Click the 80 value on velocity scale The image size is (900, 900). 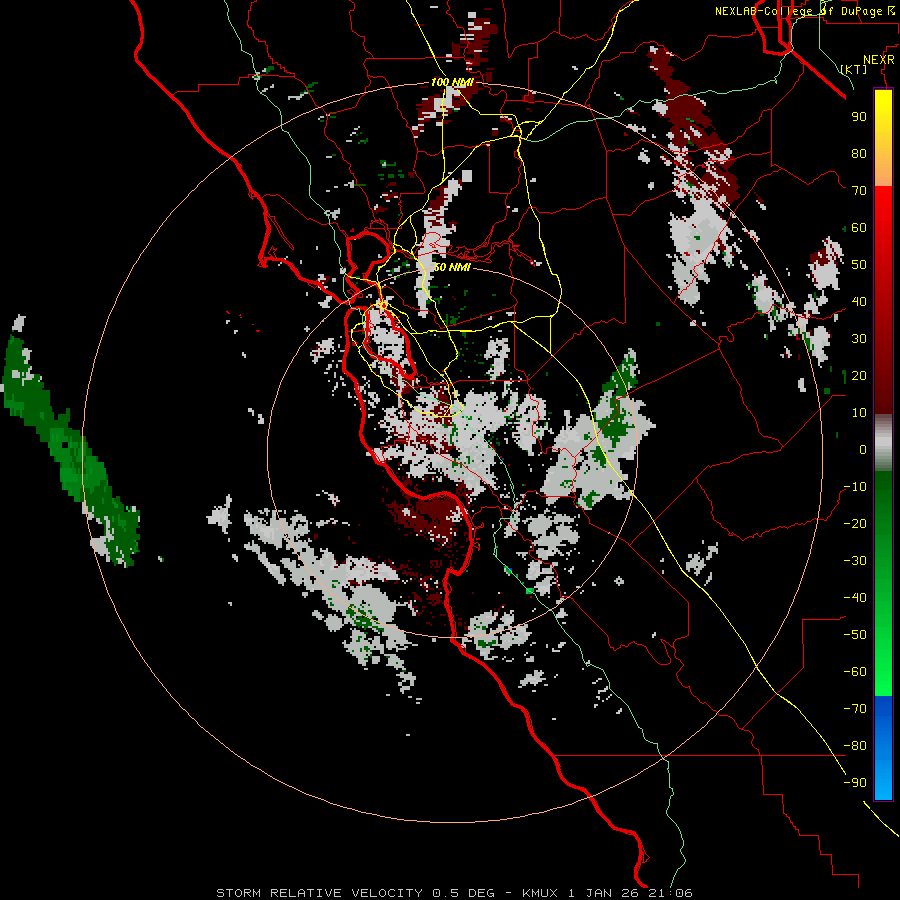click(x=859, y=154)
